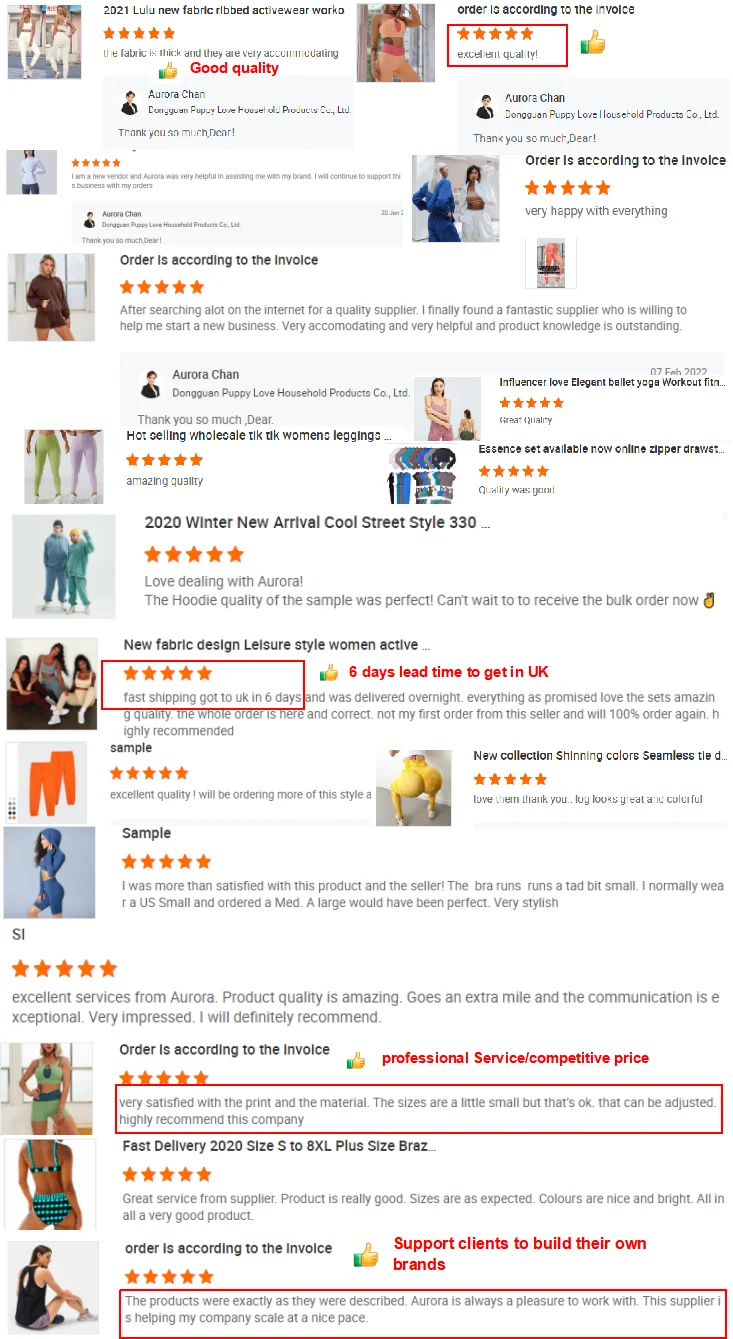Screen dimensions: 733x1339
Task: Click thumbs-up icon next to 'excellent quality!' box
Action: coord(593,42)
